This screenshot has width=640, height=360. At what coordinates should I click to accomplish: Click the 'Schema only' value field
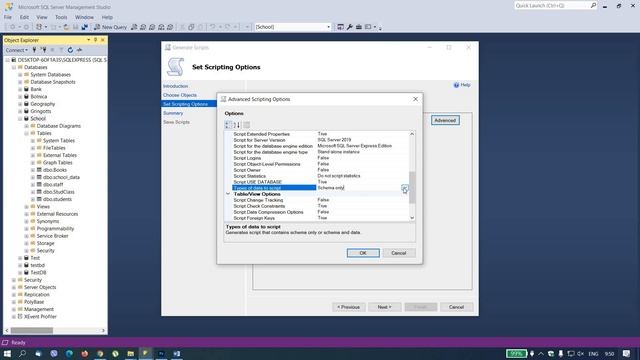click(x=358, y=188)
